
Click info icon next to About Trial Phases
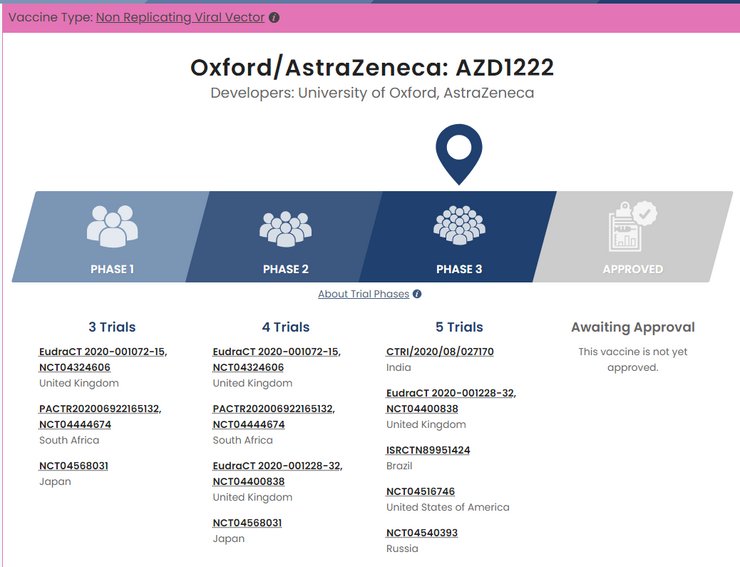coord(417,294)
